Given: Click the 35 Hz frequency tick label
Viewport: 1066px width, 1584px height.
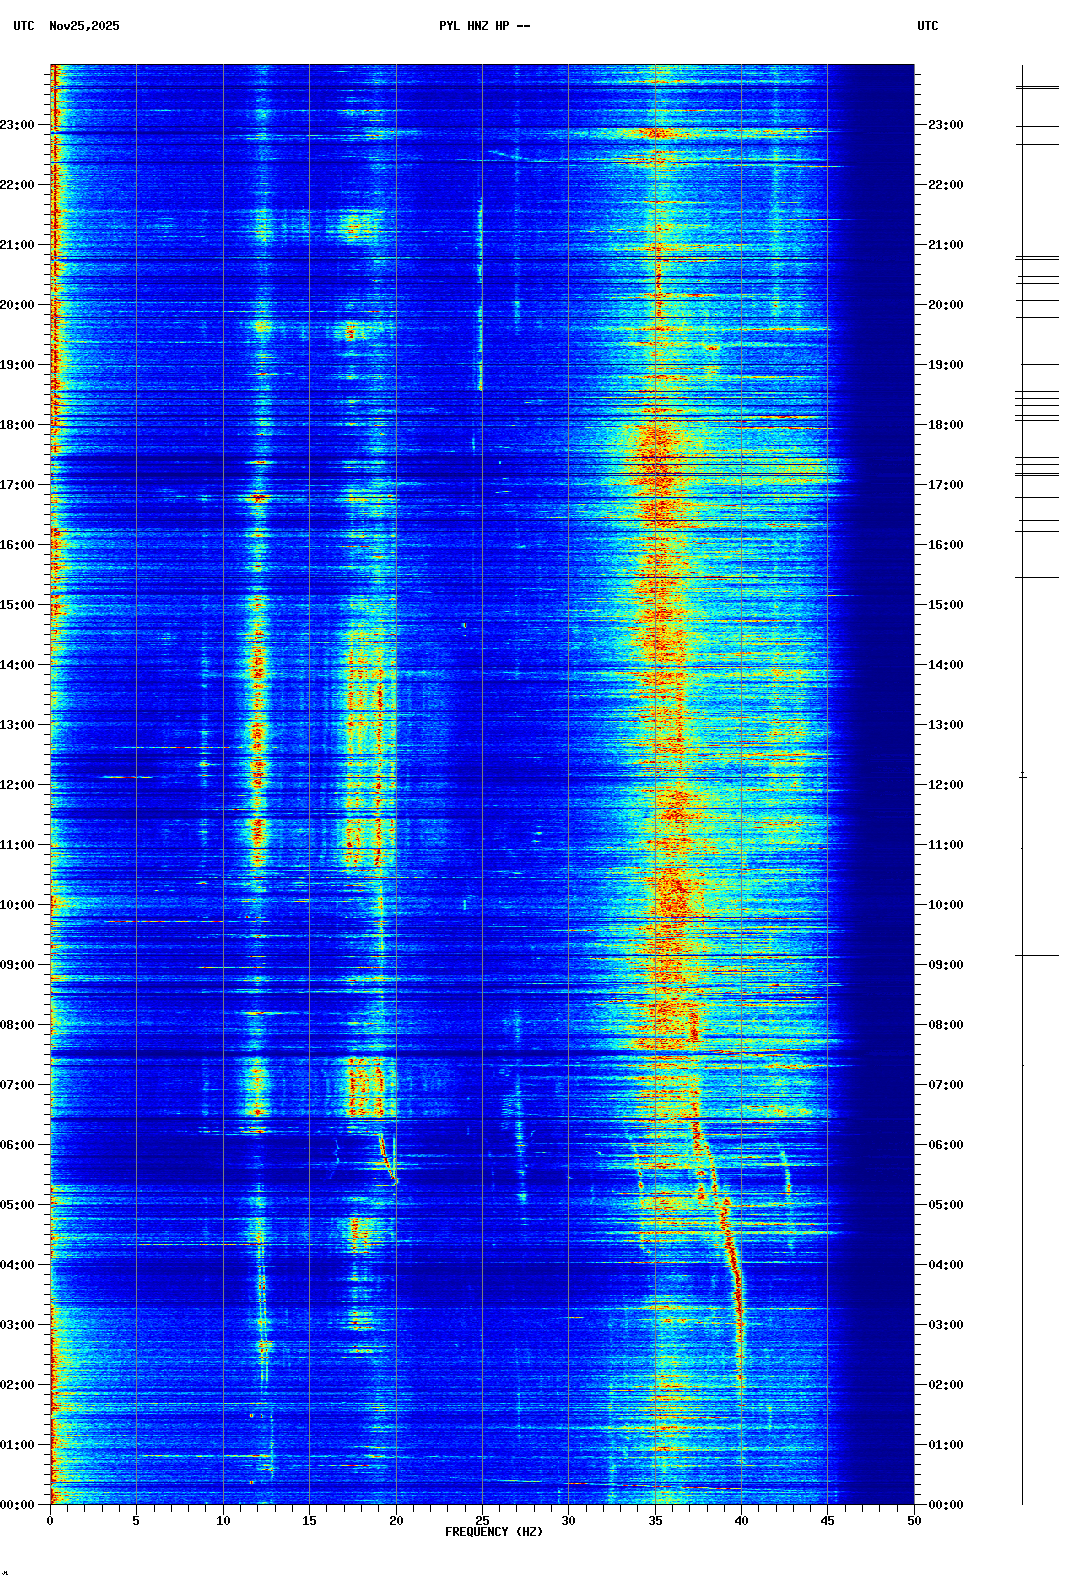Looking at the screenshot, I should (x=655, y=1521).
